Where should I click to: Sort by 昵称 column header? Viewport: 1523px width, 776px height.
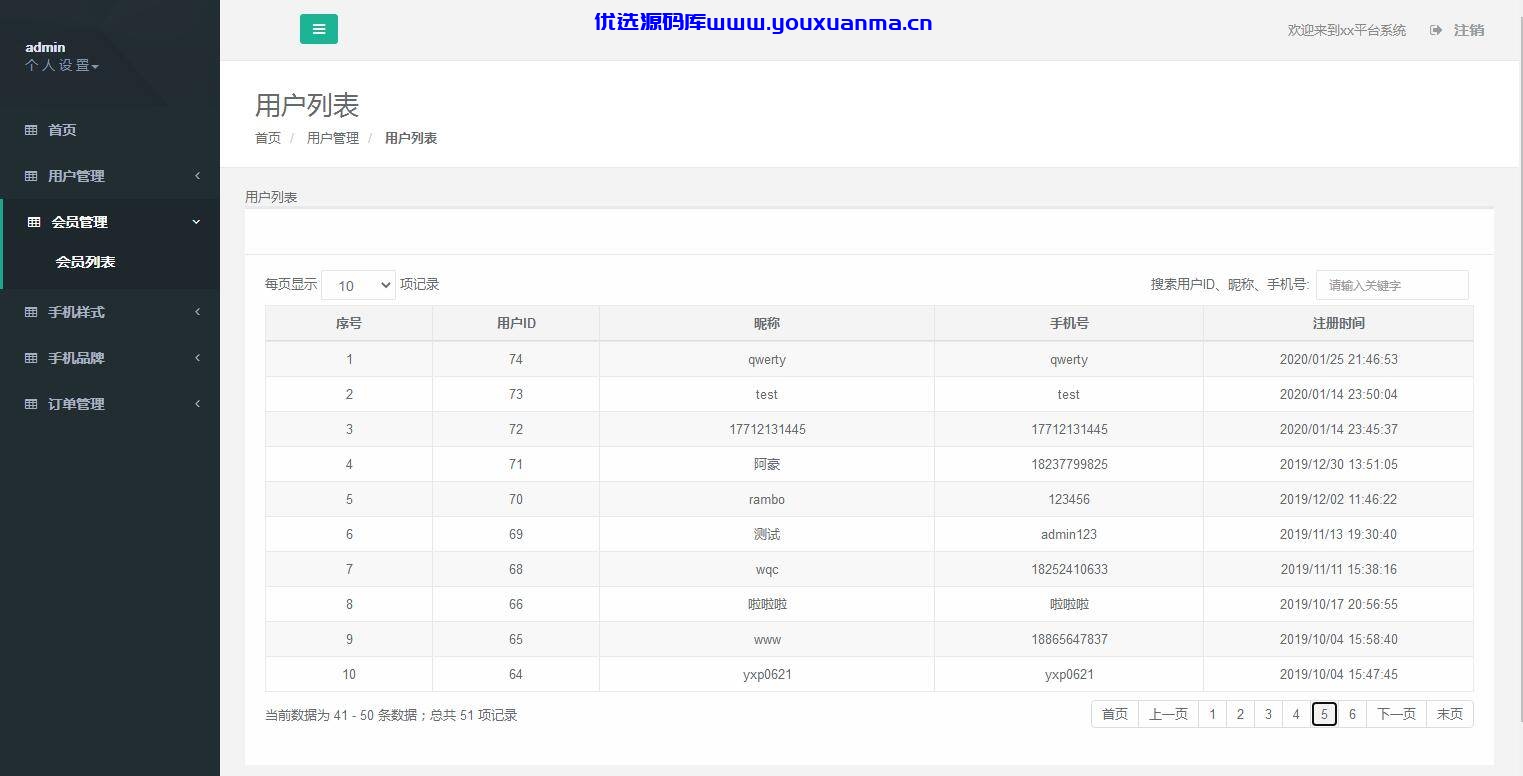[x=767, y=323]
